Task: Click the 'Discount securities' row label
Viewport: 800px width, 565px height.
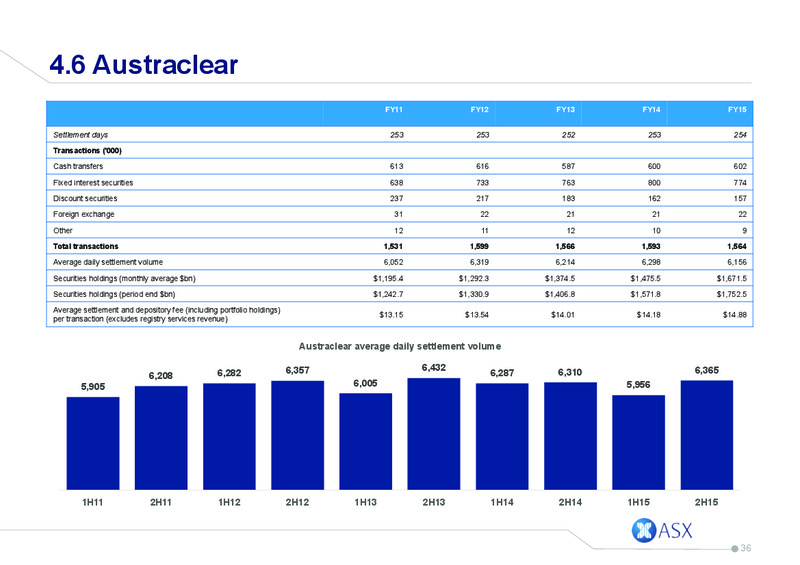Action: [x=85, y=199]
